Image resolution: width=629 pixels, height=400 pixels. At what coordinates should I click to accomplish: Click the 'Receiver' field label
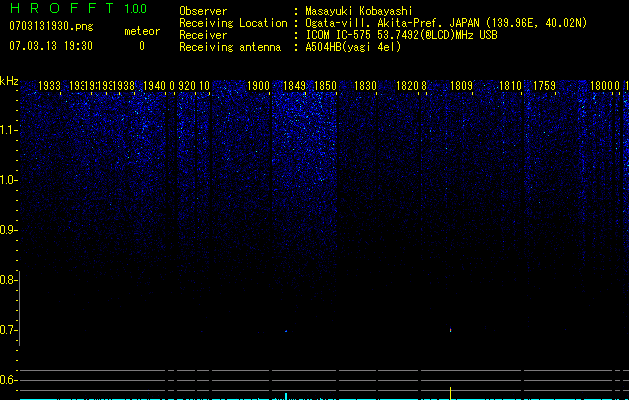coord(203,35)
